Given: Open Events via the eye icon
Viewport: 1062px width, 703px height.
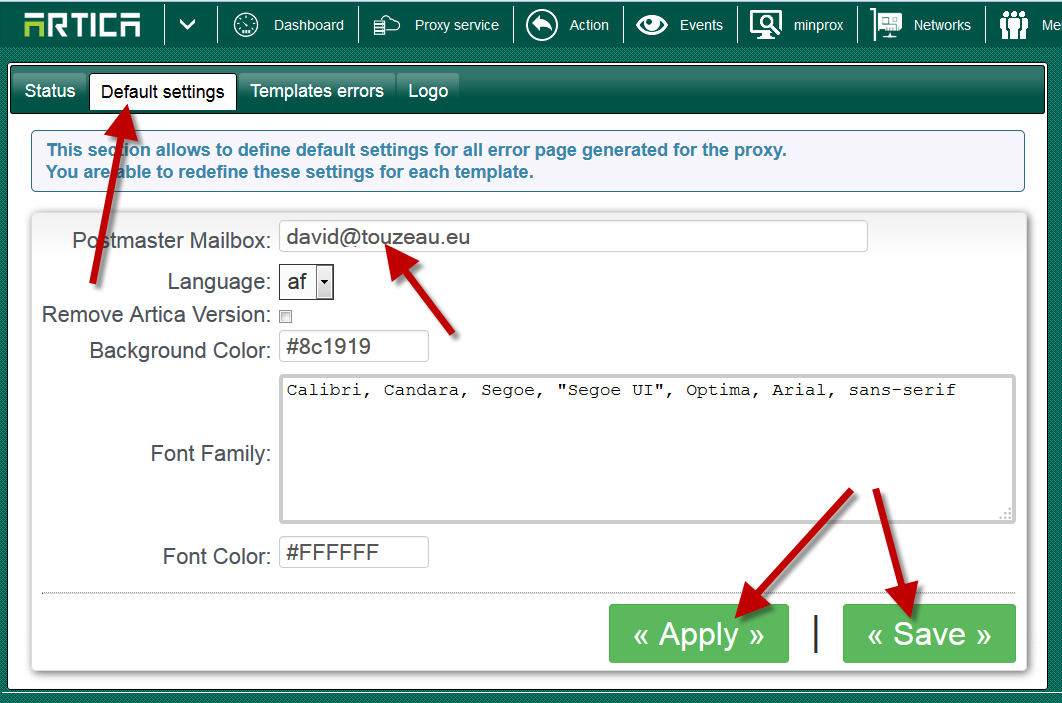Looking at the screenshot, I should (x=653, y=25).
